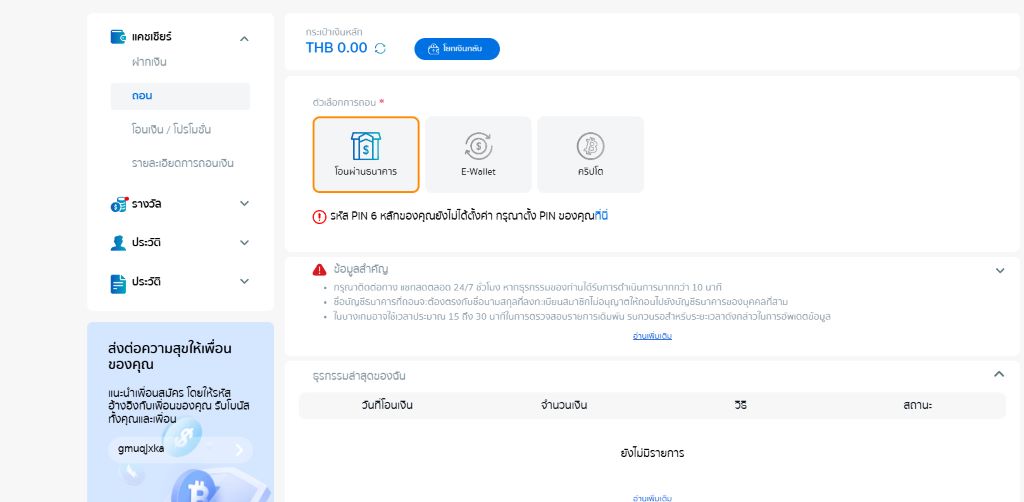Click the refresh icon beside THB 0.00
Screen dimensions: 1024x502
pos(380,48)
